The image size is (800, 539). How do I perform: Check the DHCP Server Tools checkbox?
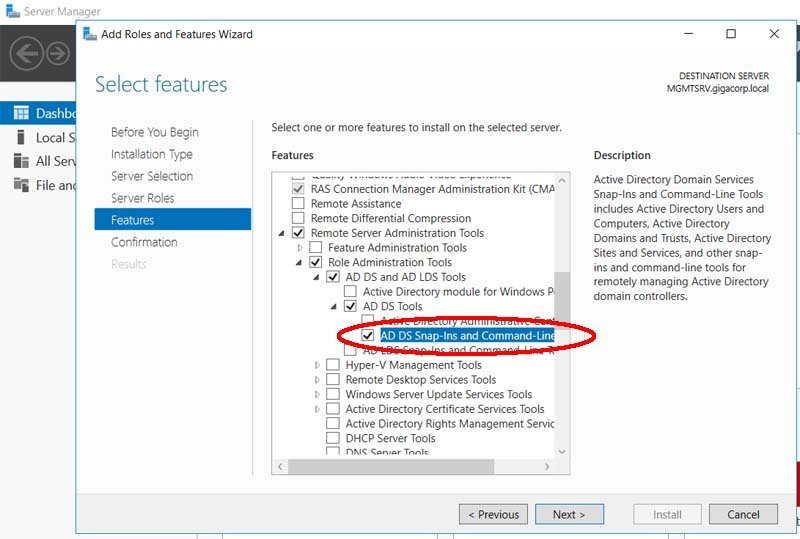click(x=333, y=438)
